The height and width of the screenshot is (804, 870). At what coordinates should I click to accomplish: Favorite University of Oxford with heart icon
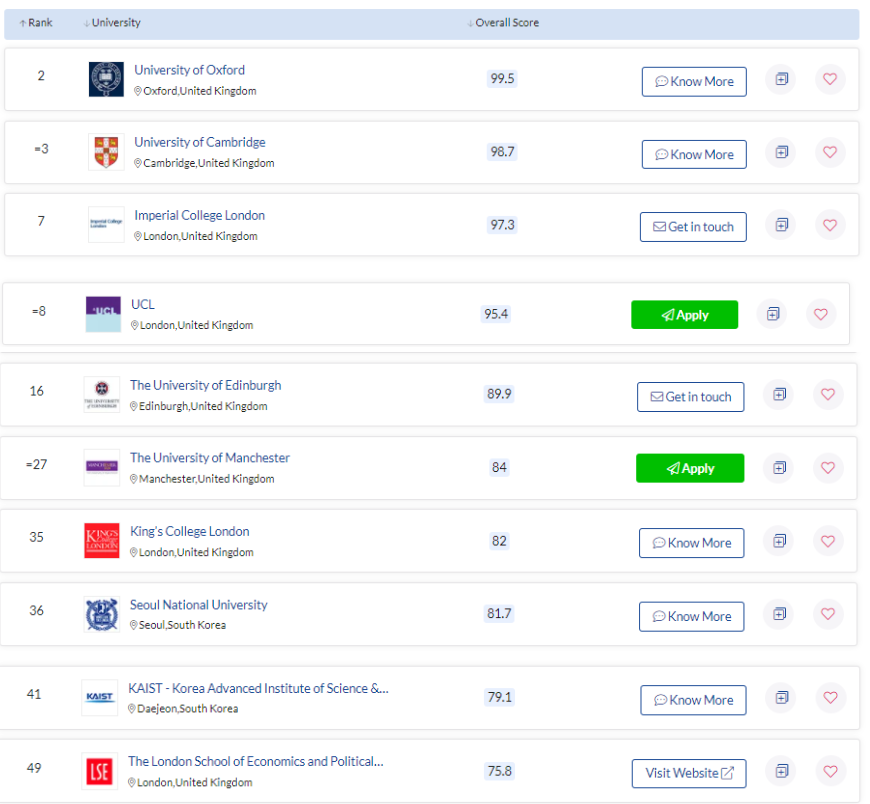tap(829, 79)
